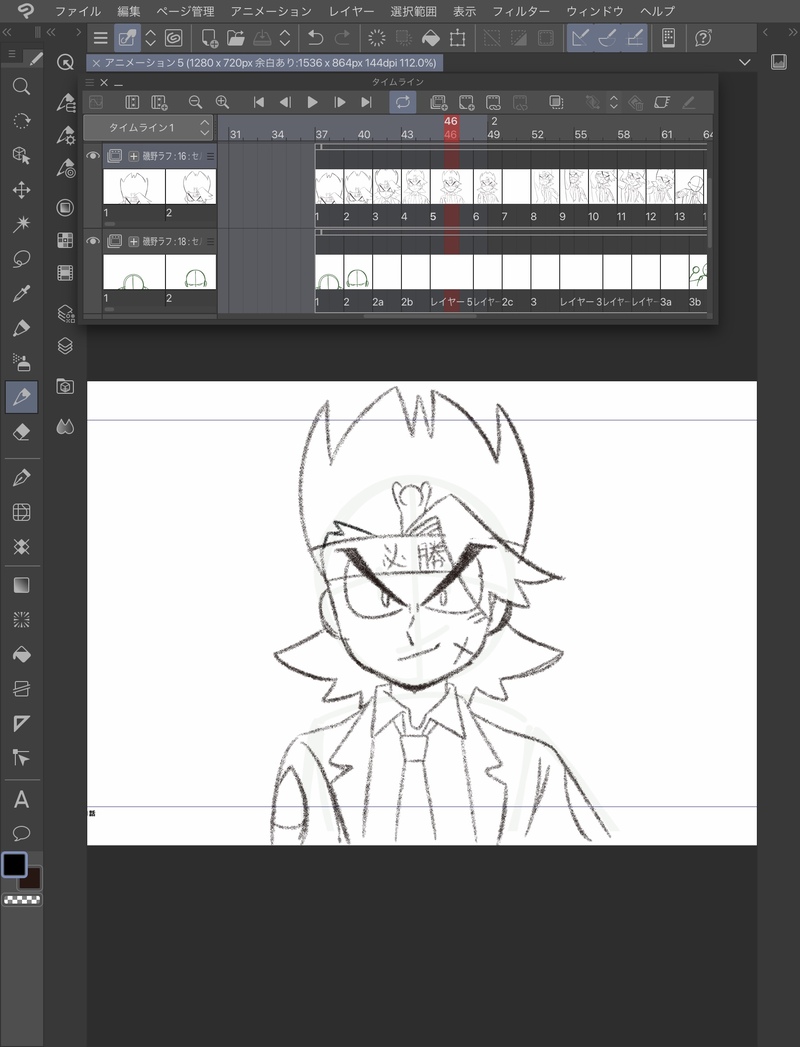Zoom in the timeline
The height and width of the screenshot is (1047, 800).
click(x=222, y=102)
